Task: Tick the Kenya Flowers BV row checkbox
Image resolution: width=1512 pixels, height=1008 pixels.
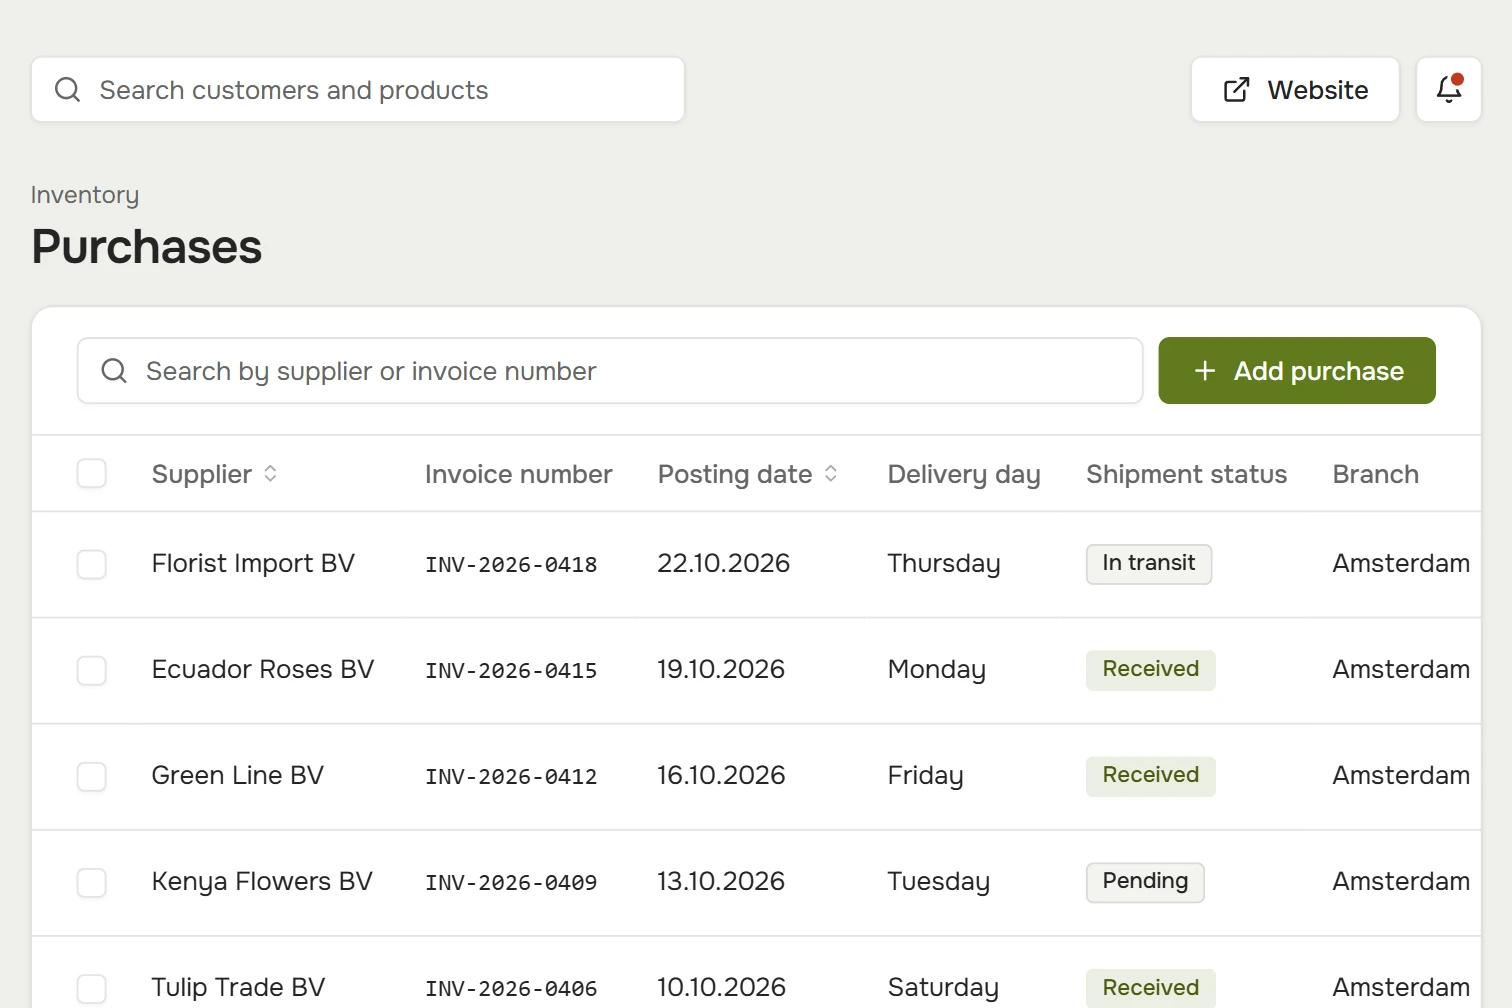Action: coord(92,882)
